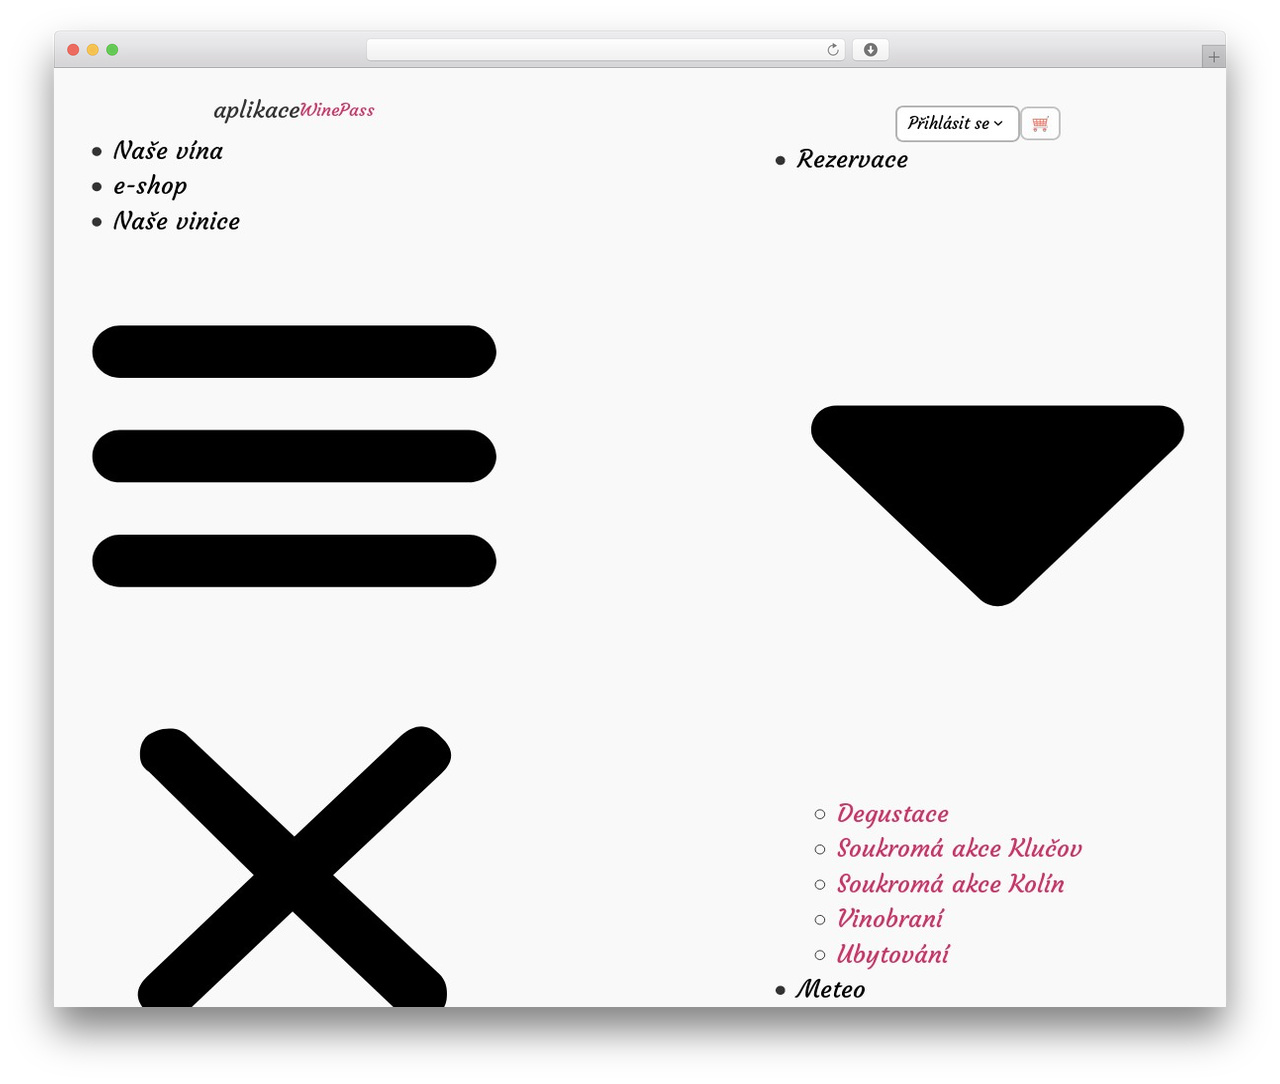Viewport: 1280px width, 1084px height.
Task: Add a new browser tab with plus
Action: tap(1213, 57)
